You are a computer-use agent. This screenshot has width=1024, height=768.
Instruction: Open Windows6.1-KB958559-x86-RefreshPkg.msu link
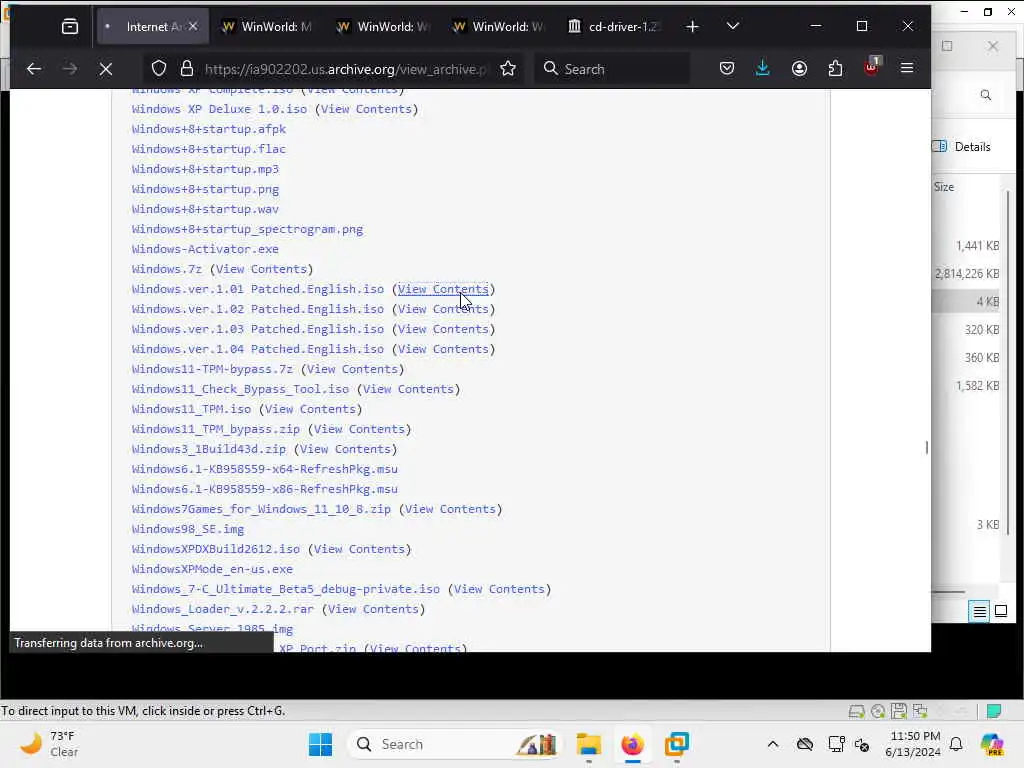264,489
